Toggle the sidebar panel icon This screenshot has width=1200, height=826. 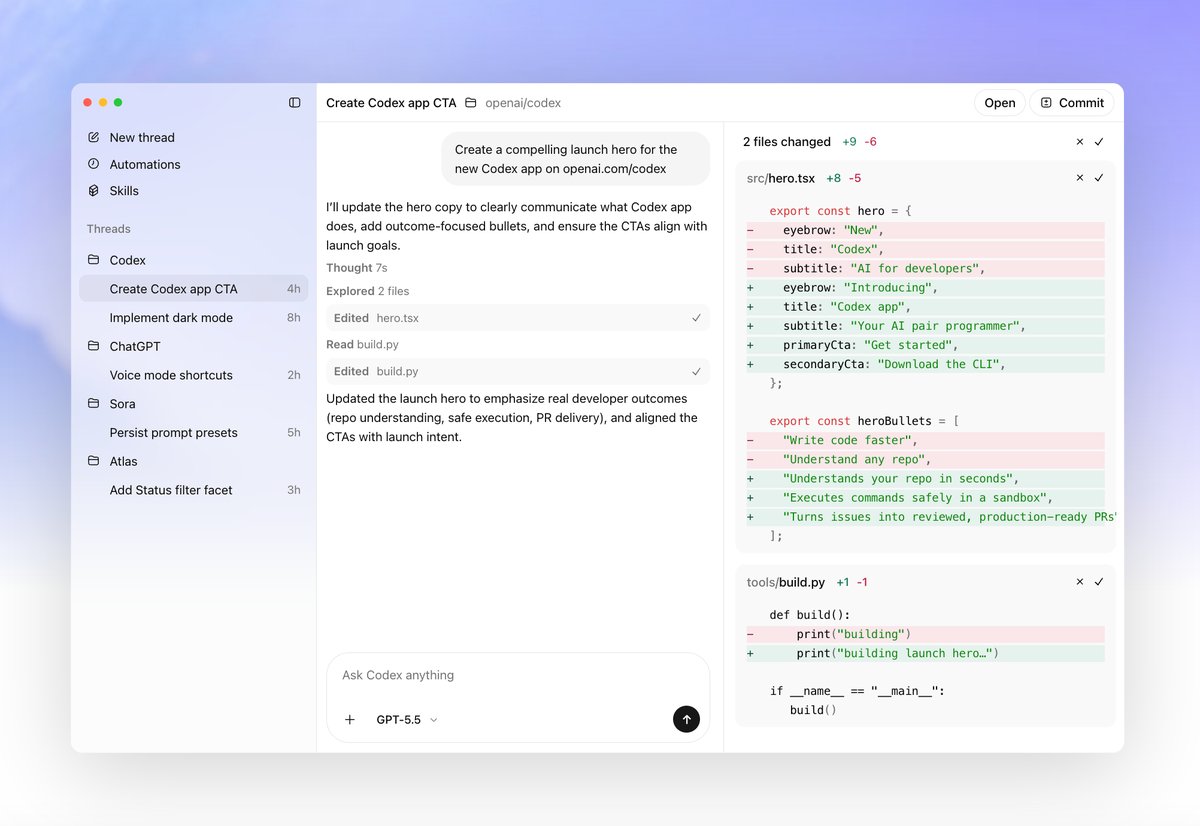(x=294, y=102)
